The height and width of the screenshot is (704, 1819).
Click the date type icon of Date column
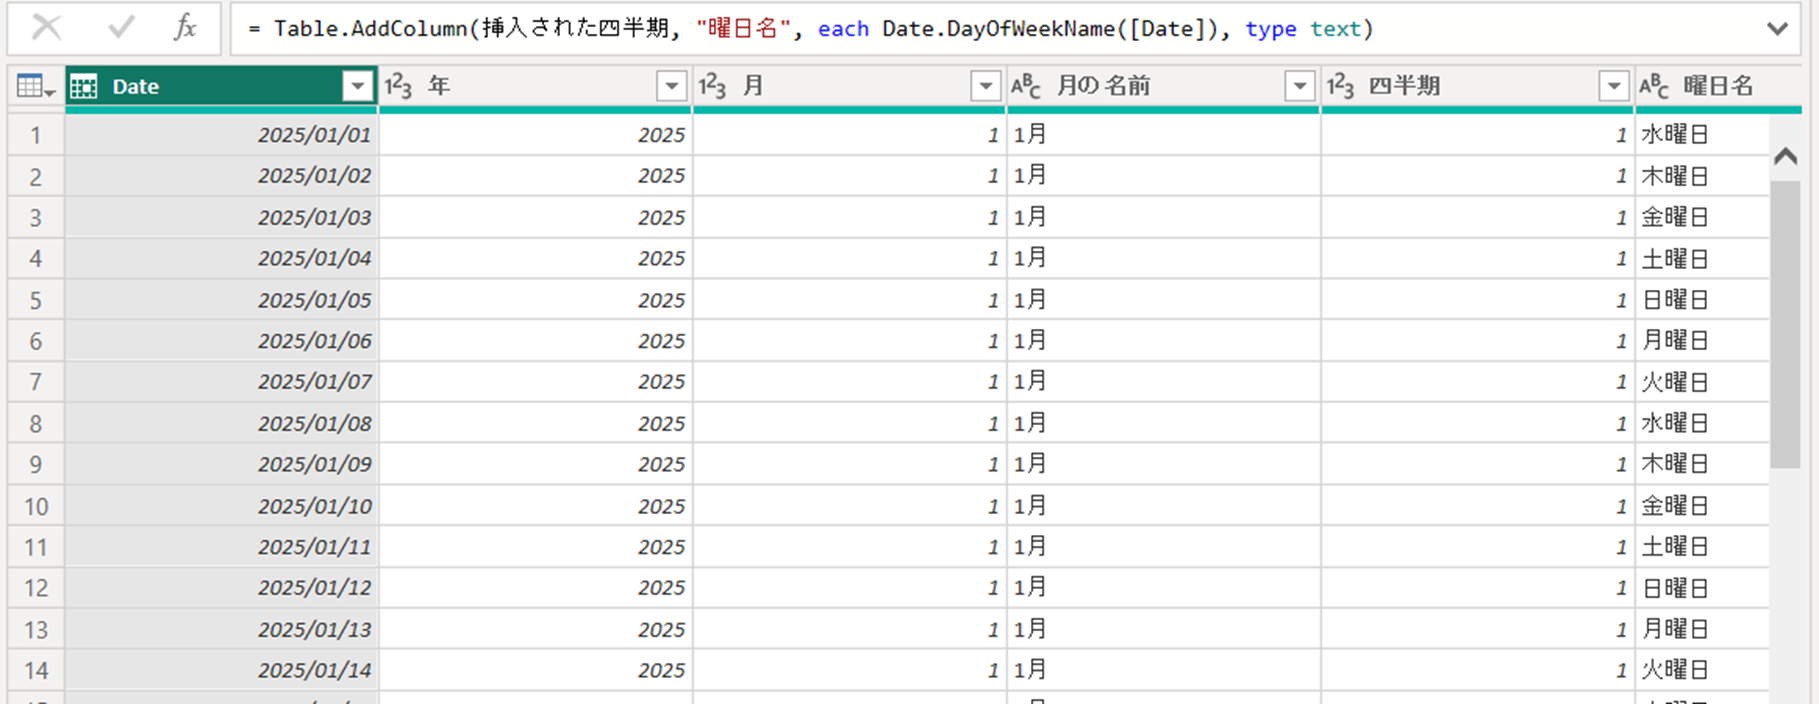tap(84, 87)
